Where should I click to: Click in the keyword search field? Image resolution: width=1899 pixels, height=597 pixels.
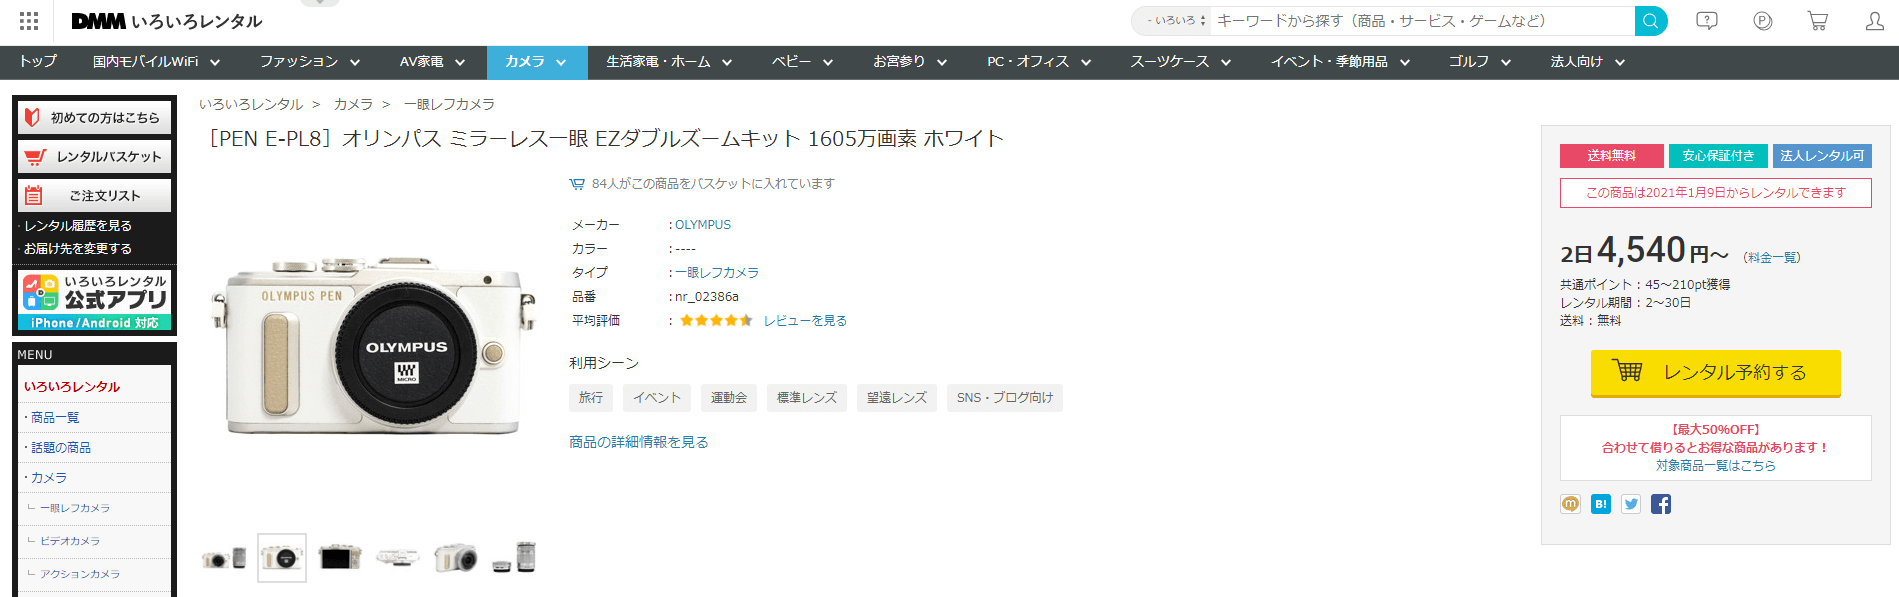(1422, 21)
